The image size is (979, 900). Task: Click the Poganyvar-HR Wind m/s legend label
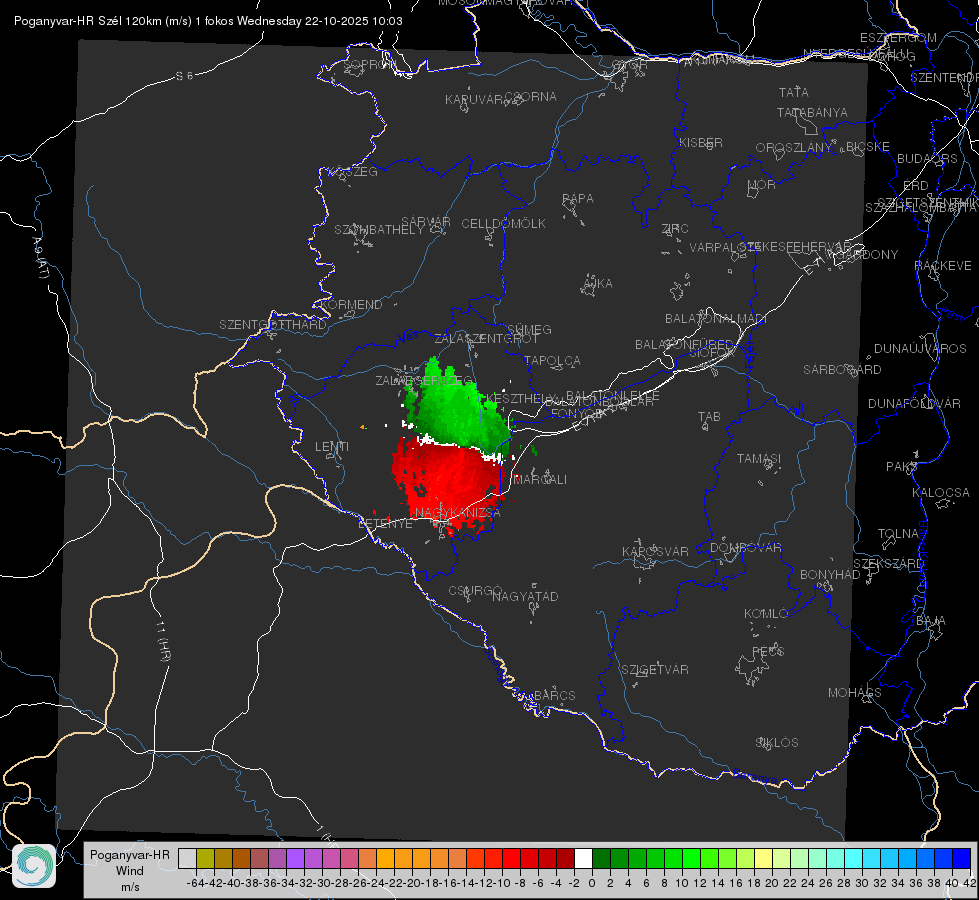click(x=130, y=870)
